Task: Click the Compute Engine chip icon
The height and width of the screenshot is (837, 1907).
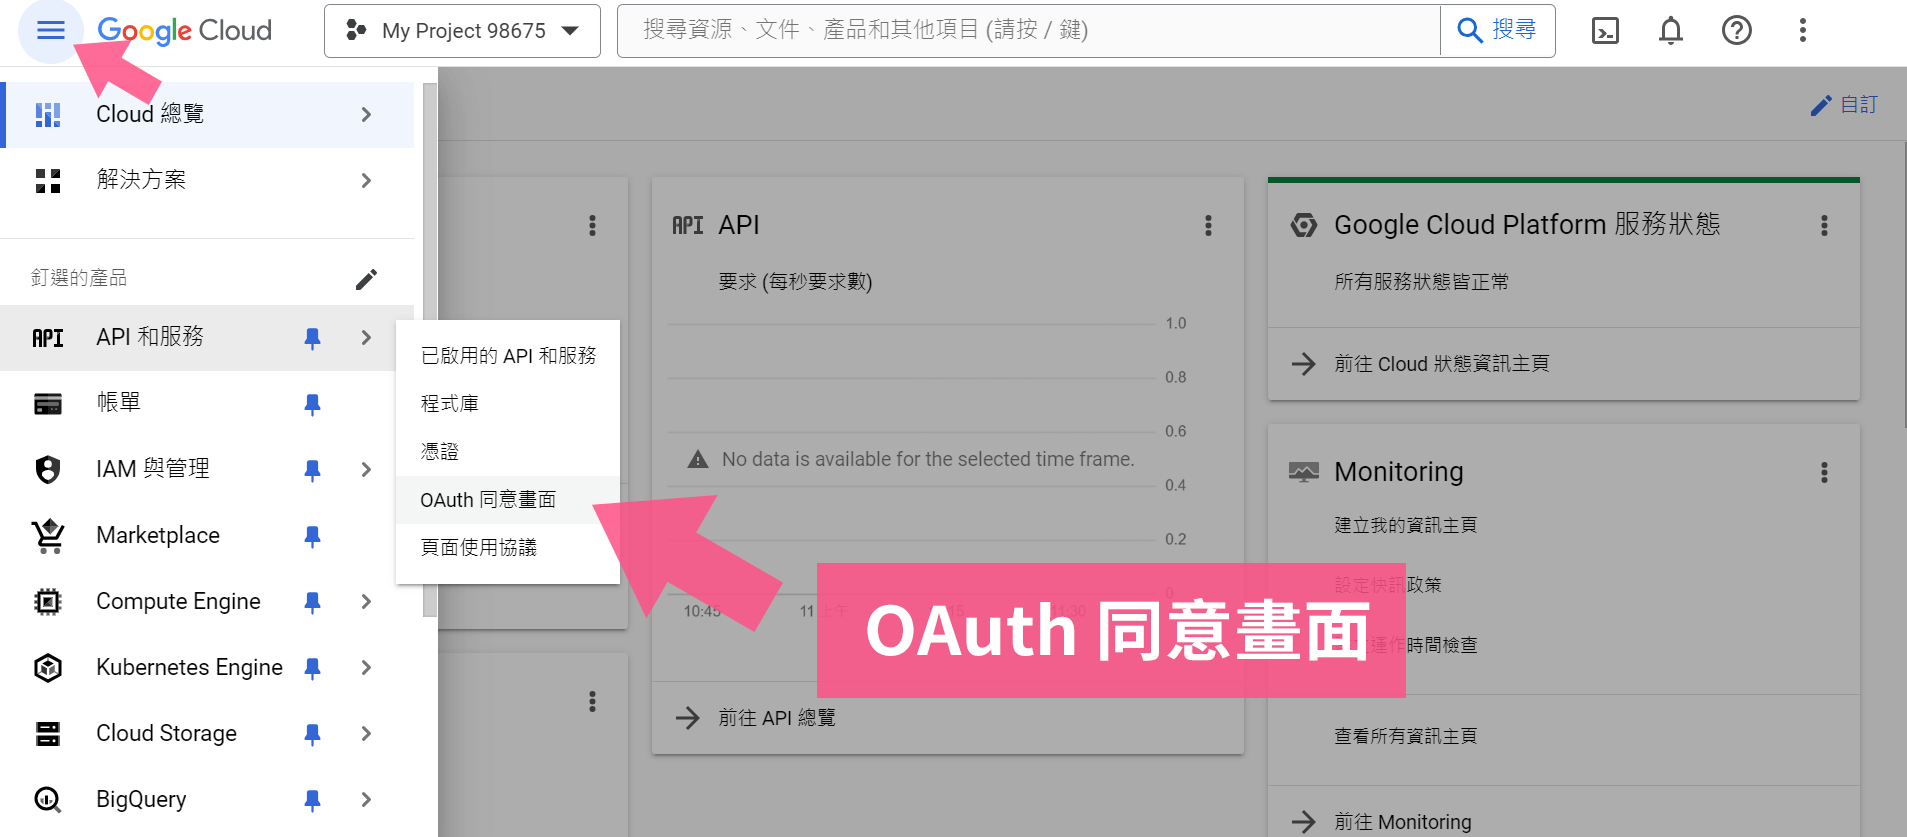Action: tap(48, 602)
